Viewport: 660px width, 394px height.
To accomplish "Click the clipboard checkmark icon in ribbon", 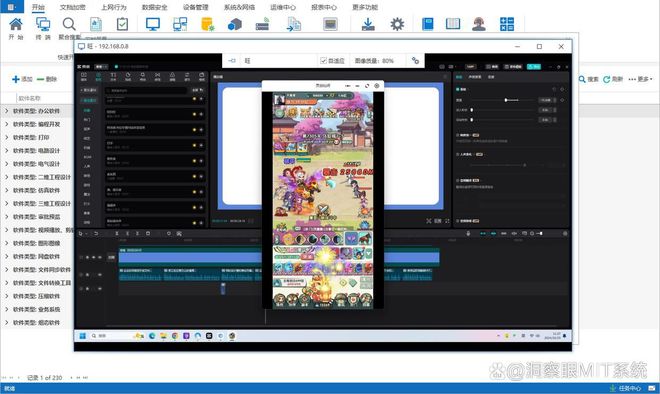I will tap(122, 24).
